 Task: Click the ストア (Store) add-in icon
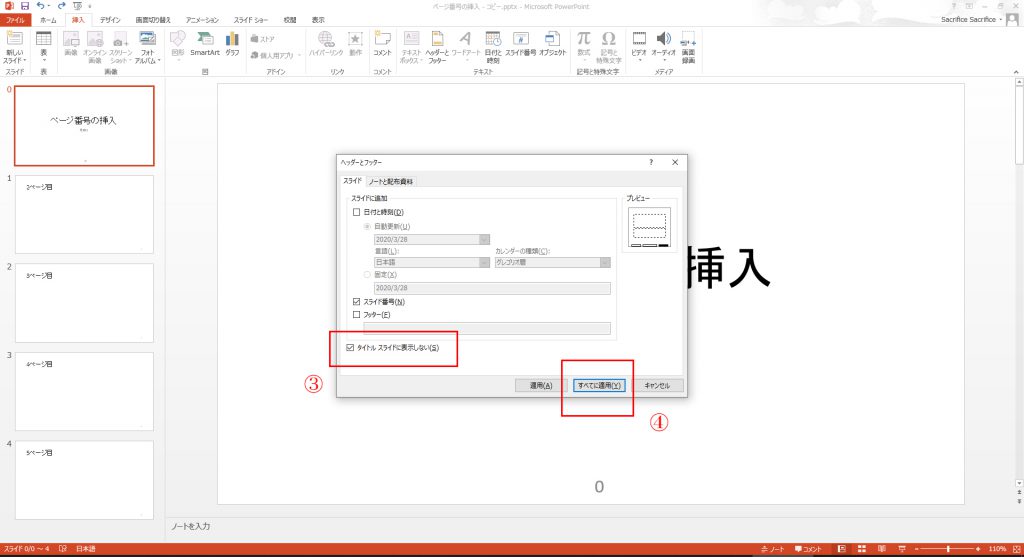click(x=263, y=39)
